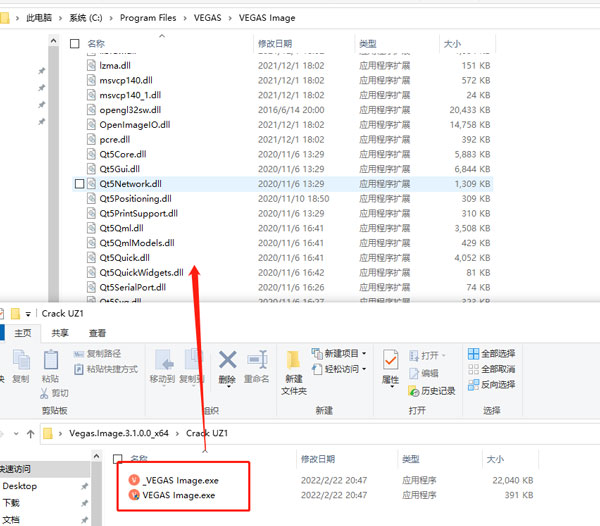Click the C: drive in the address path

86,18
